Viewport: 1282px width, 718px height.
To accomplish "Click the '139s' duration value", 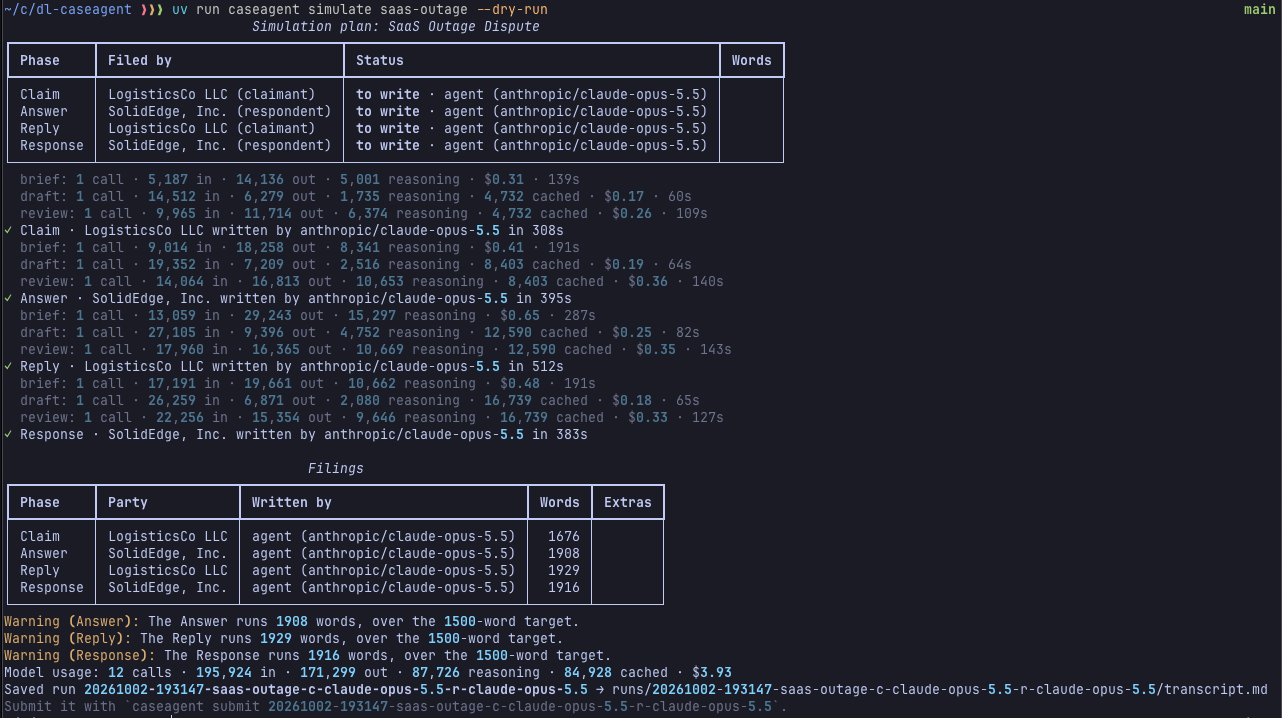I will point(564,179).
